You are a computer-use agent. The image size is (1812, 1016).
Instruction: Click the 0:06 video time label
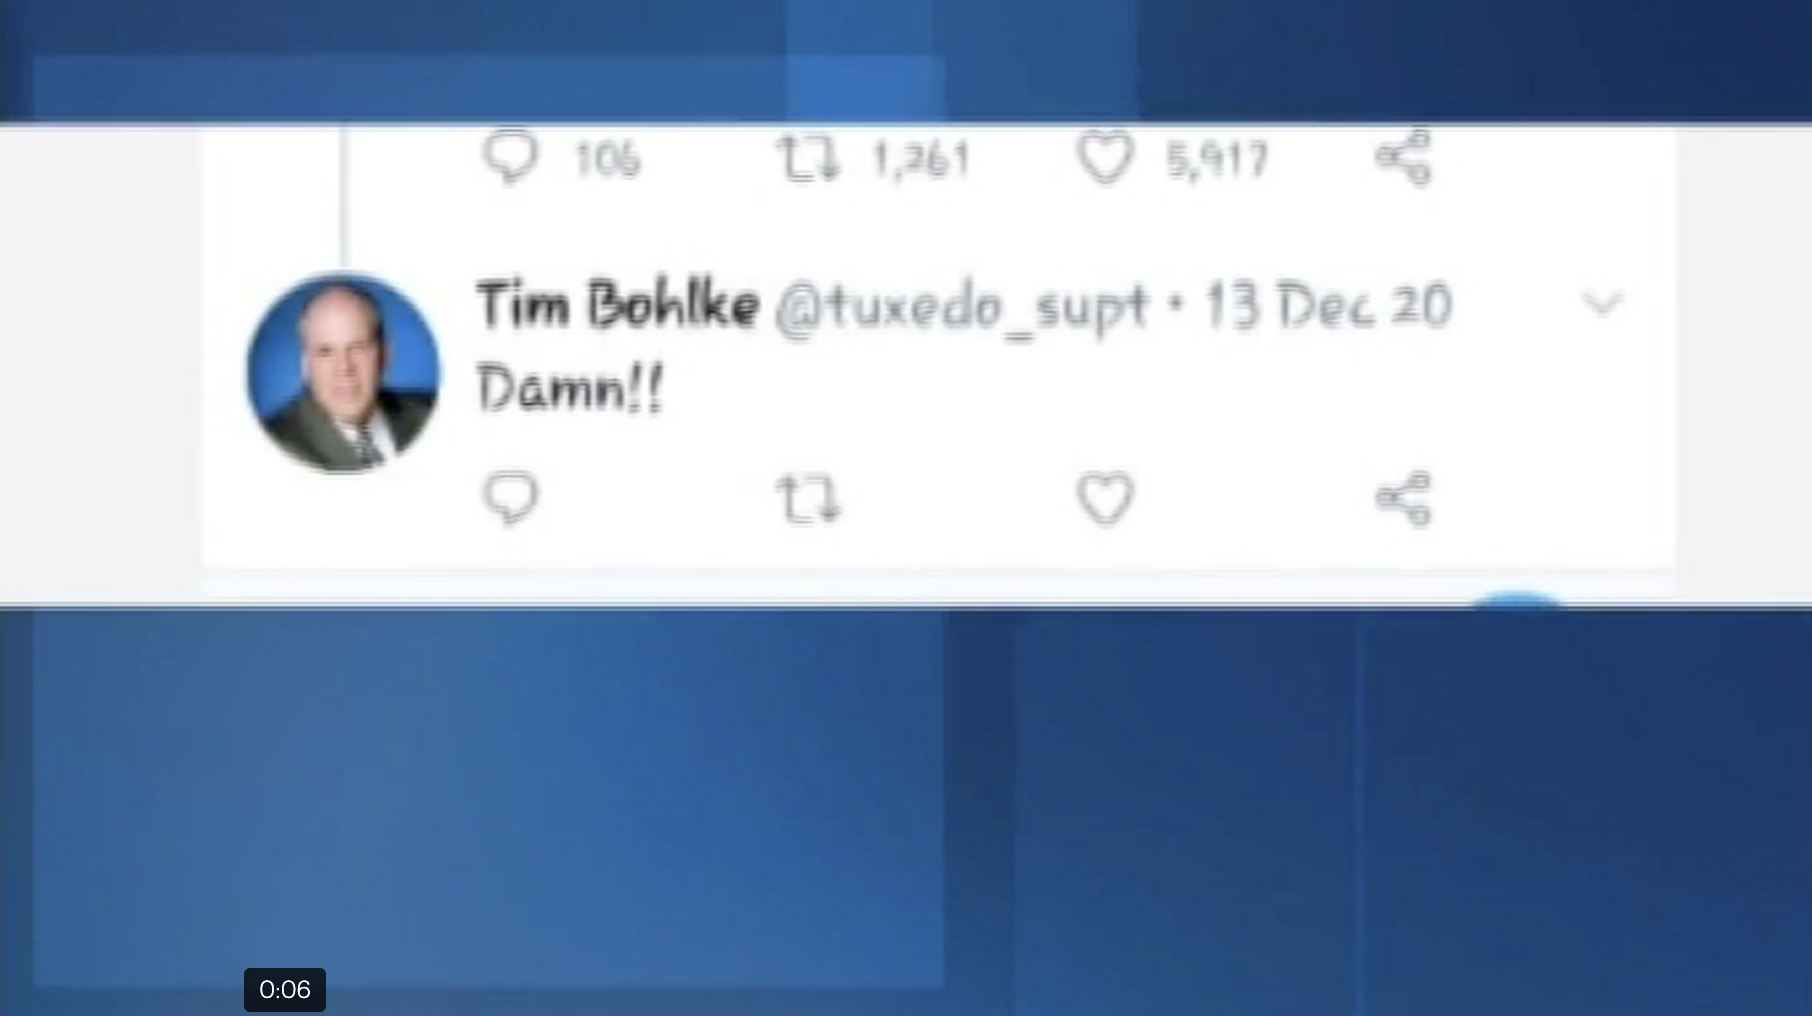click(285, 989)
